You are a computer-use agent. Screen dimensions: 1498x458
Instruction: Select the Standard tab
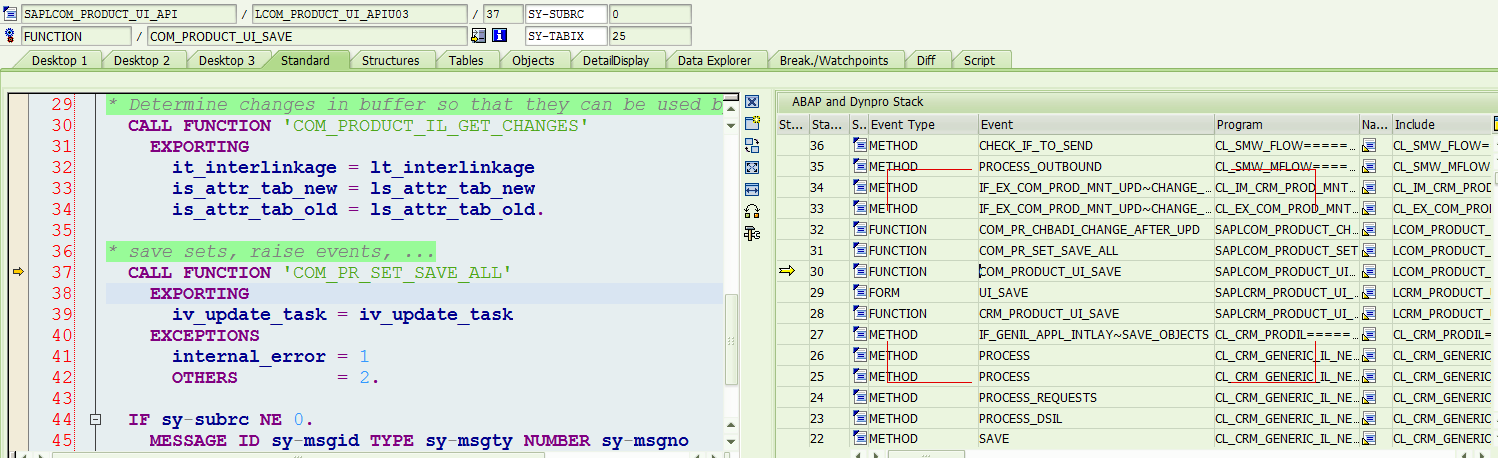pyautogui.click(x=305, y=60)
